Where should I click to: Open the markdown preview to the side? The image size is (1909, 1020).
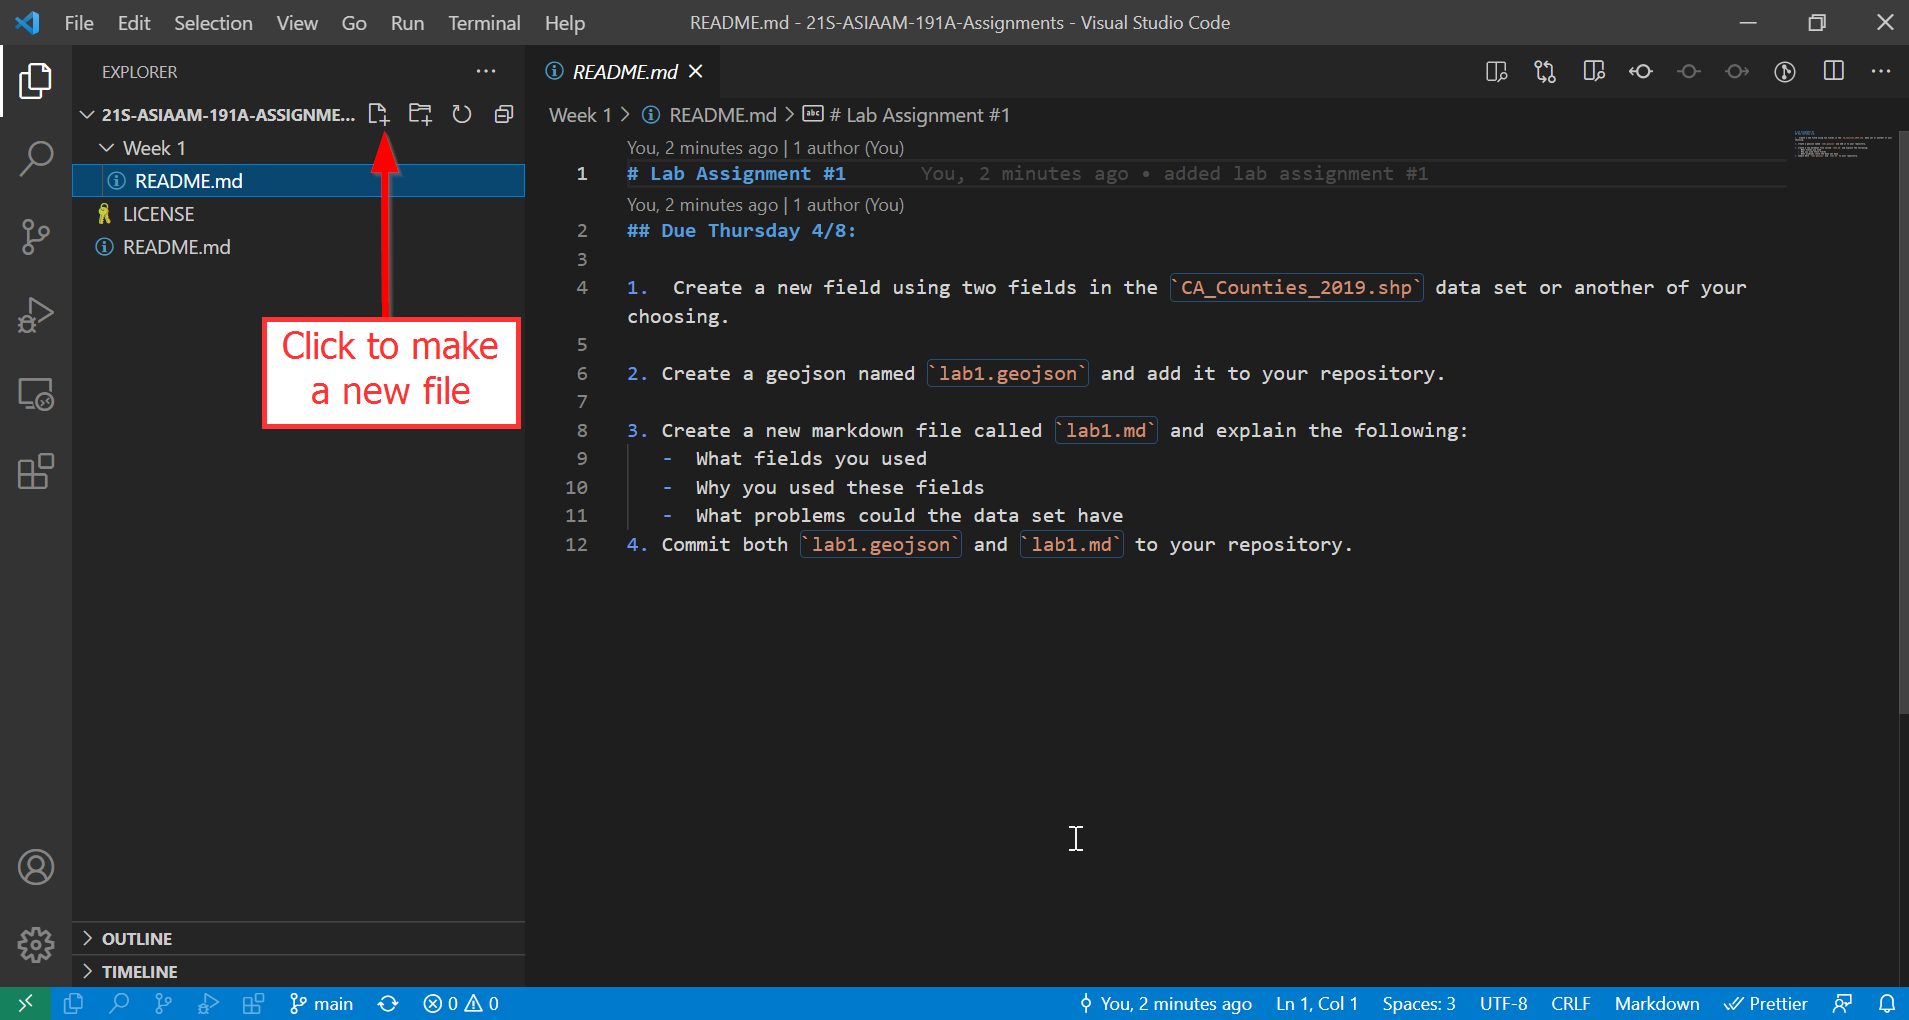(1496, 72)
